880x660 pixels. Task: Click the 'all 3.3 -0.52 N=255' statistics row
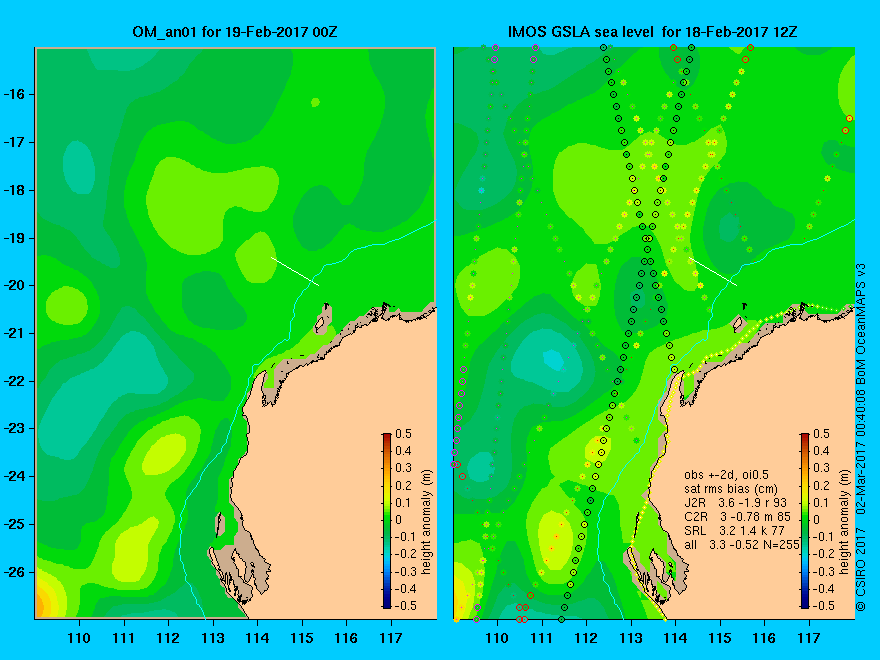click(x=741, y=544)
